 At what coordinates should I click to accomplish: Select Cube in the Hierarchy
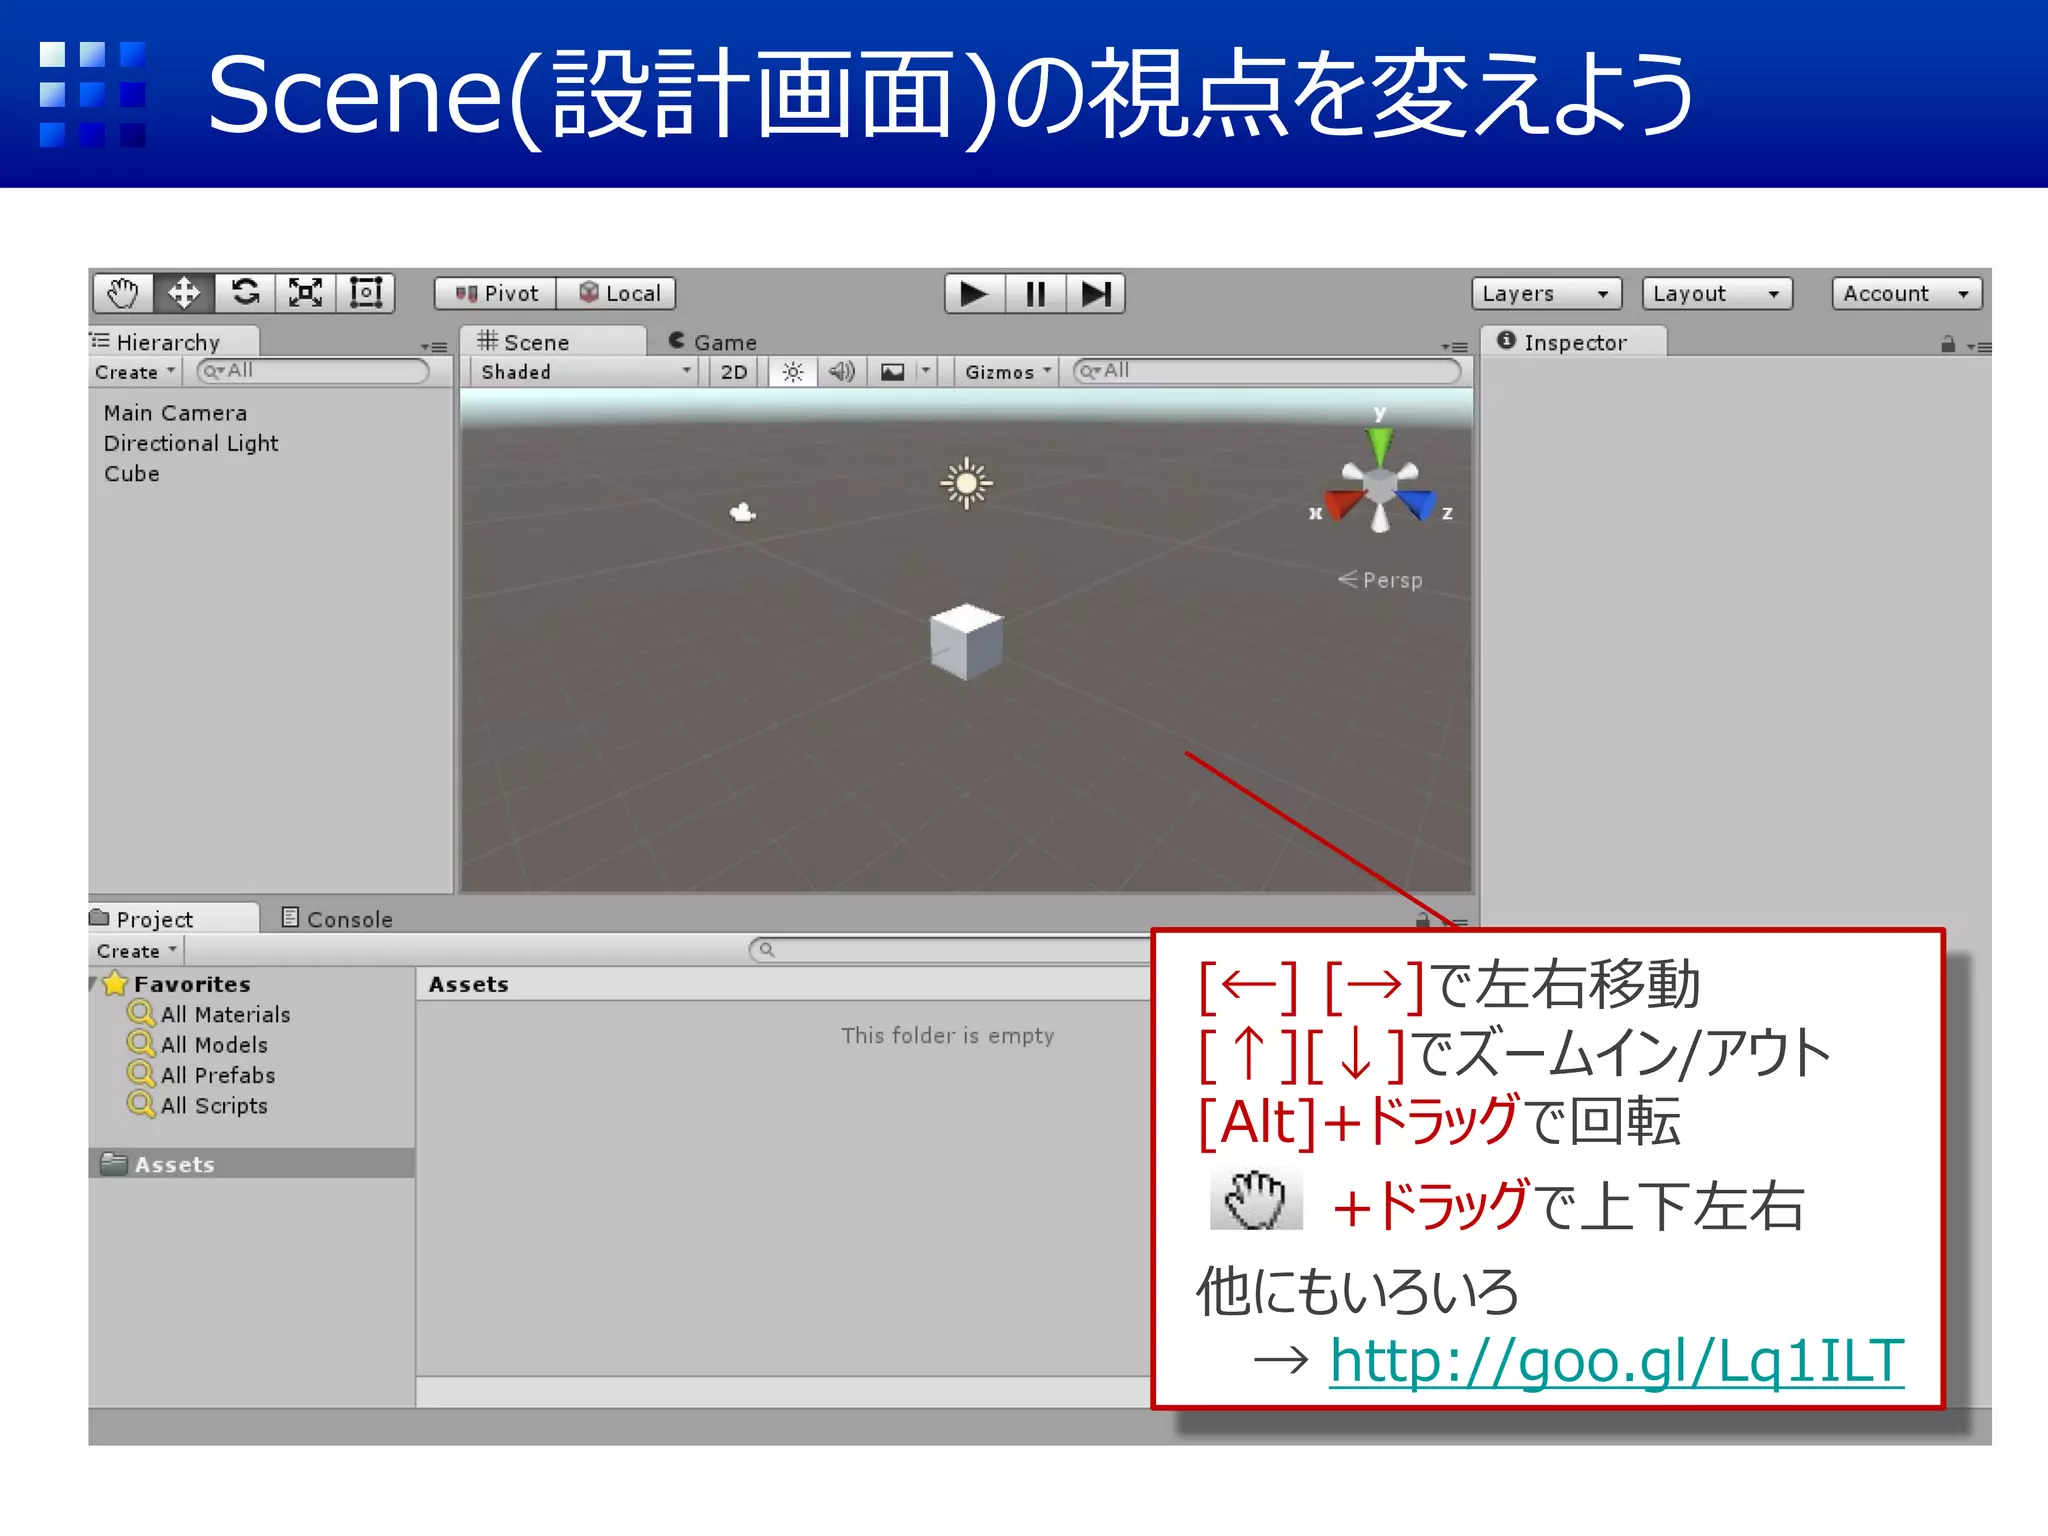[x=132, y=474]
